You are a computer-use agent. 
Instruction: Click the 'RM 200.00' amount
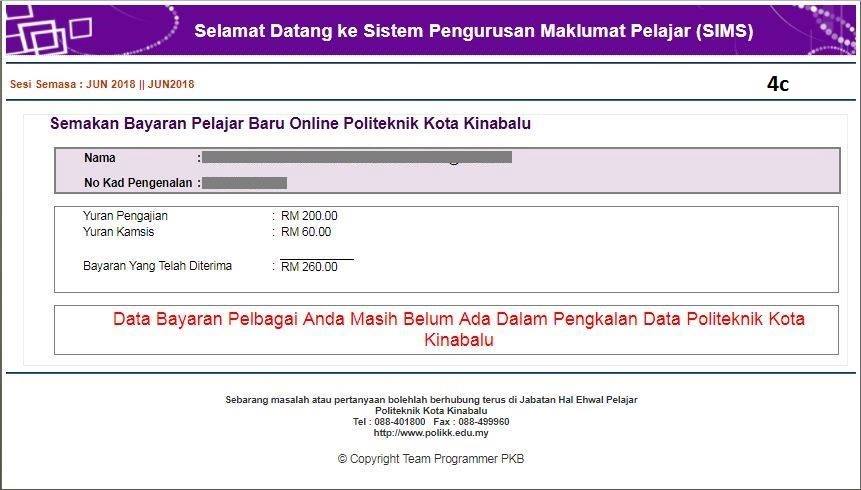(309, 216)
